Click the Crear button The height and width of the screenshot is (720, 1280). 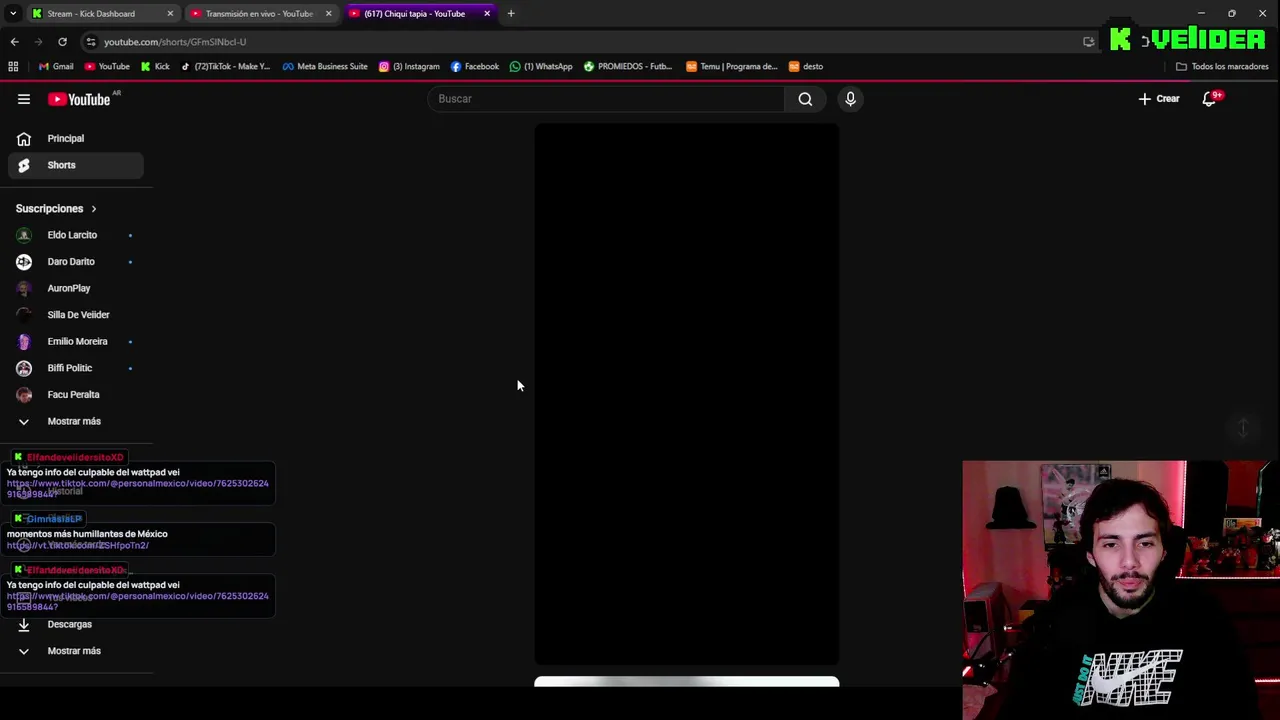point(1159,99)
